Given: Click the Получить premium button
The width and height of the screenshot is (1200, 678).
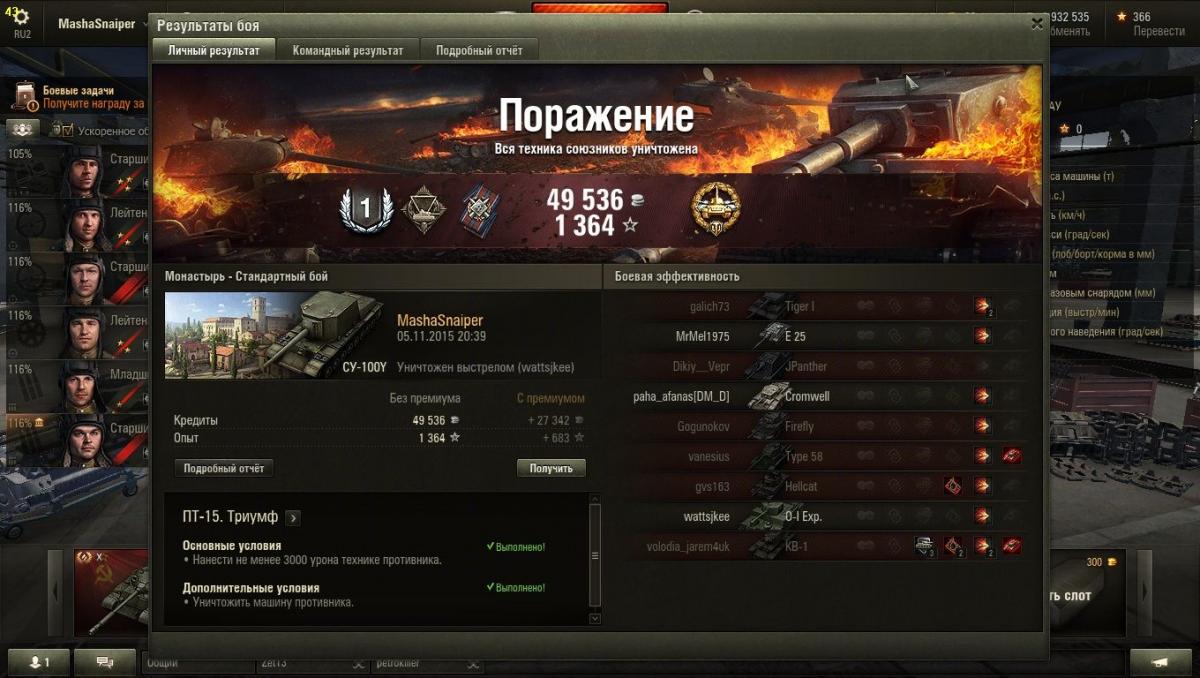Looking at the screenshot, I should point(551,468).
